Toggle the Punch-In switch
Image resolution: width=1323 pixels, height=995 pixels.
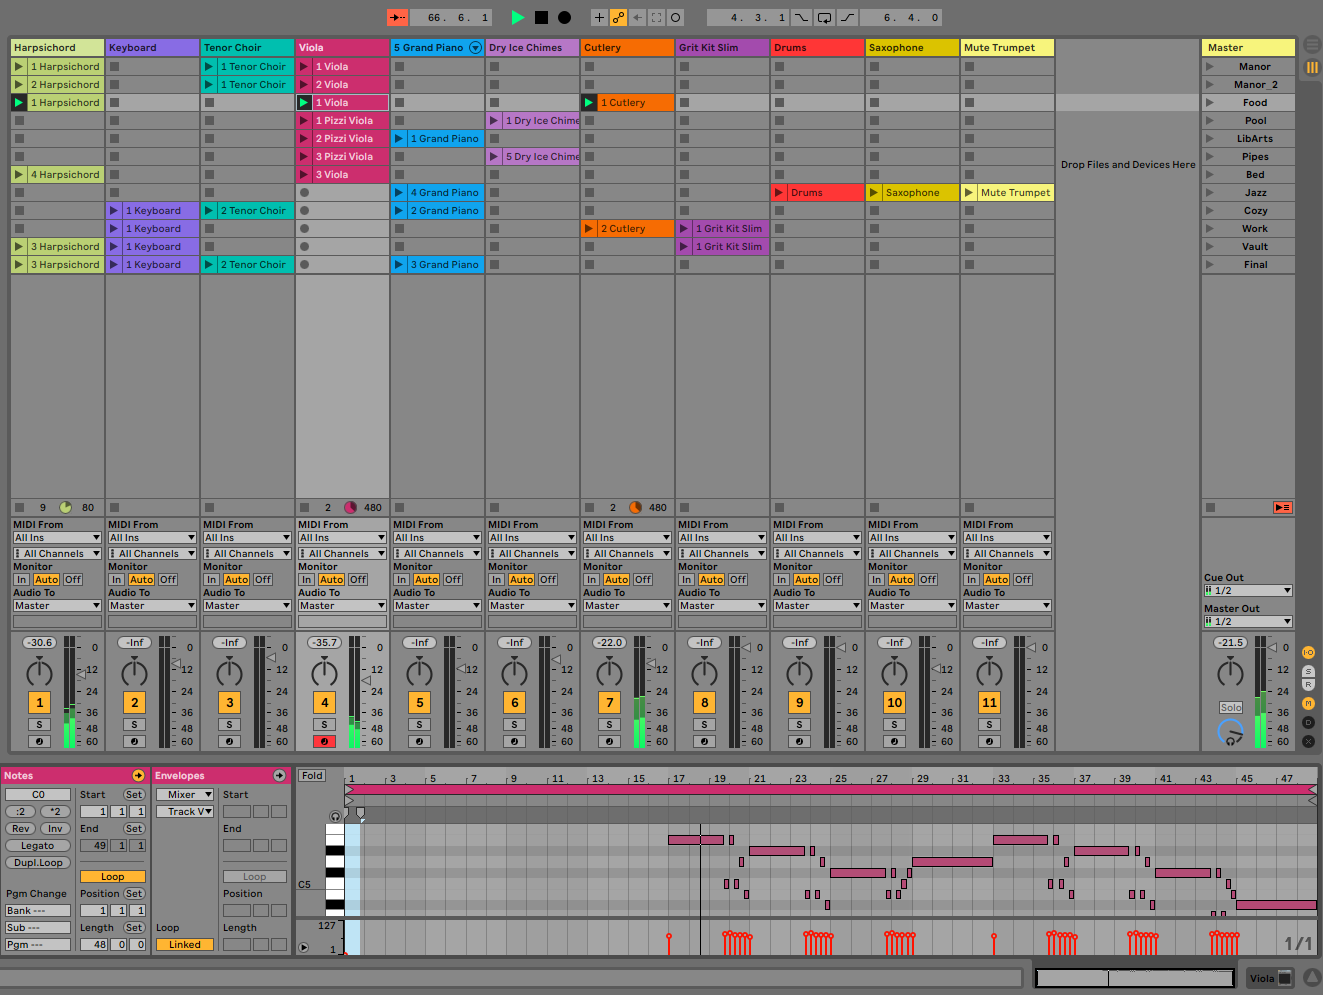click(801, 17)
